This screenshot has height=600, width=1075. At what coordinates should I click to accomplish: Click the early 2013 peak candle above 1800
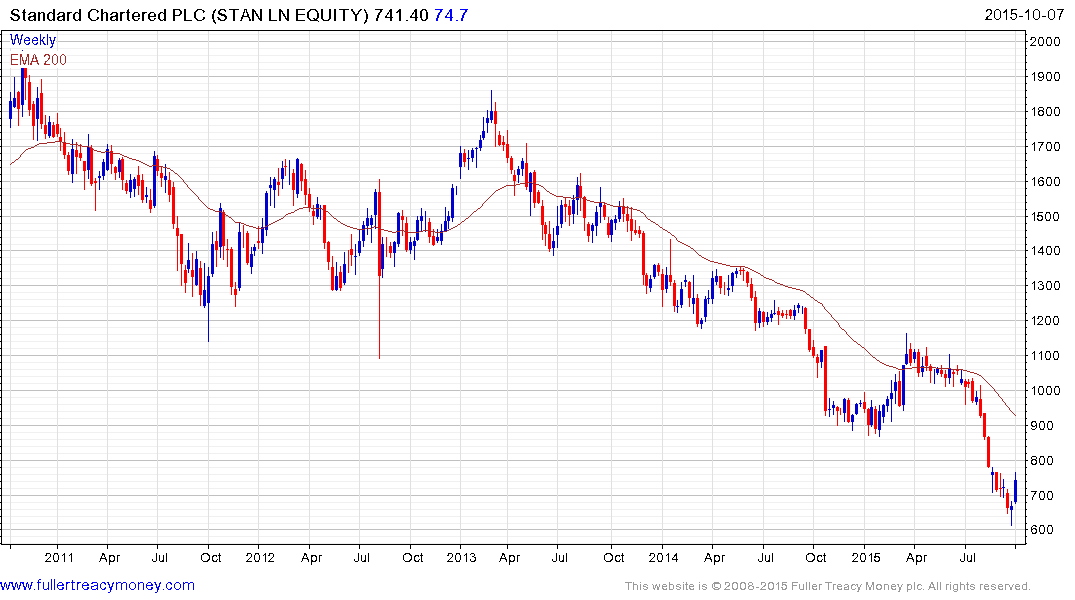[x=491, y=106]
